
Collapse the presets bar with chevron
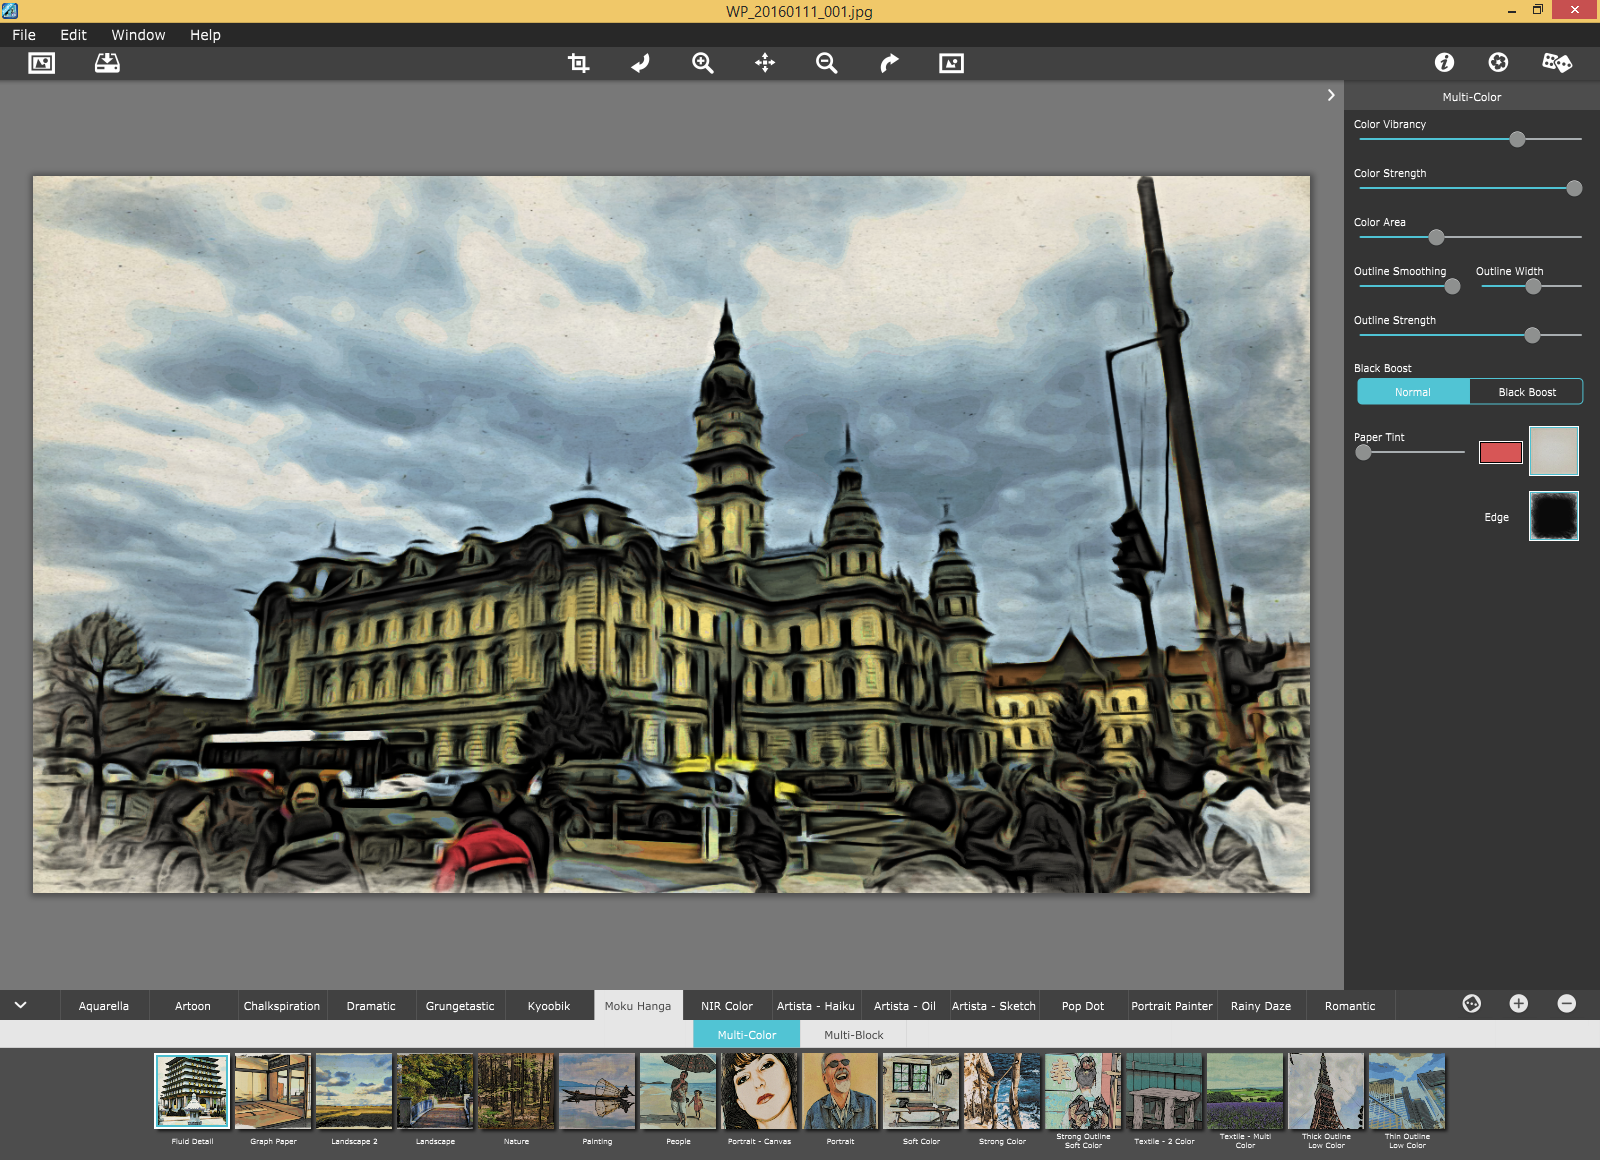point(20,1005)
